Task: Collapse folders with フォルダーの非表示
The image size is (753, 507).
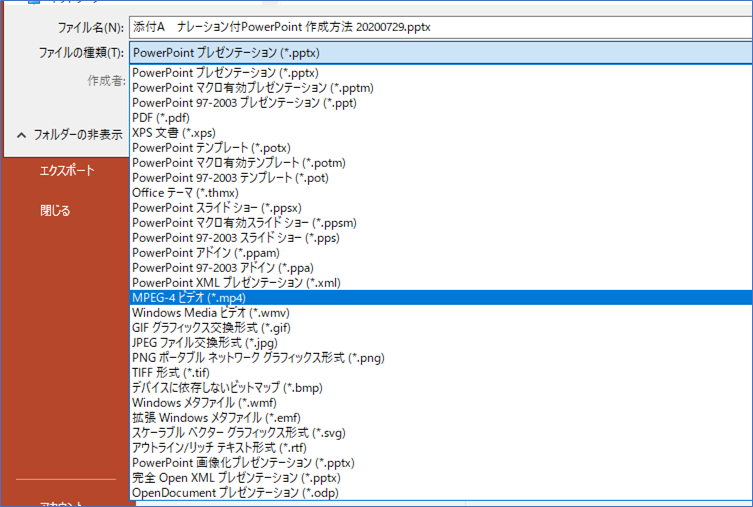Action: pos(70,135)
